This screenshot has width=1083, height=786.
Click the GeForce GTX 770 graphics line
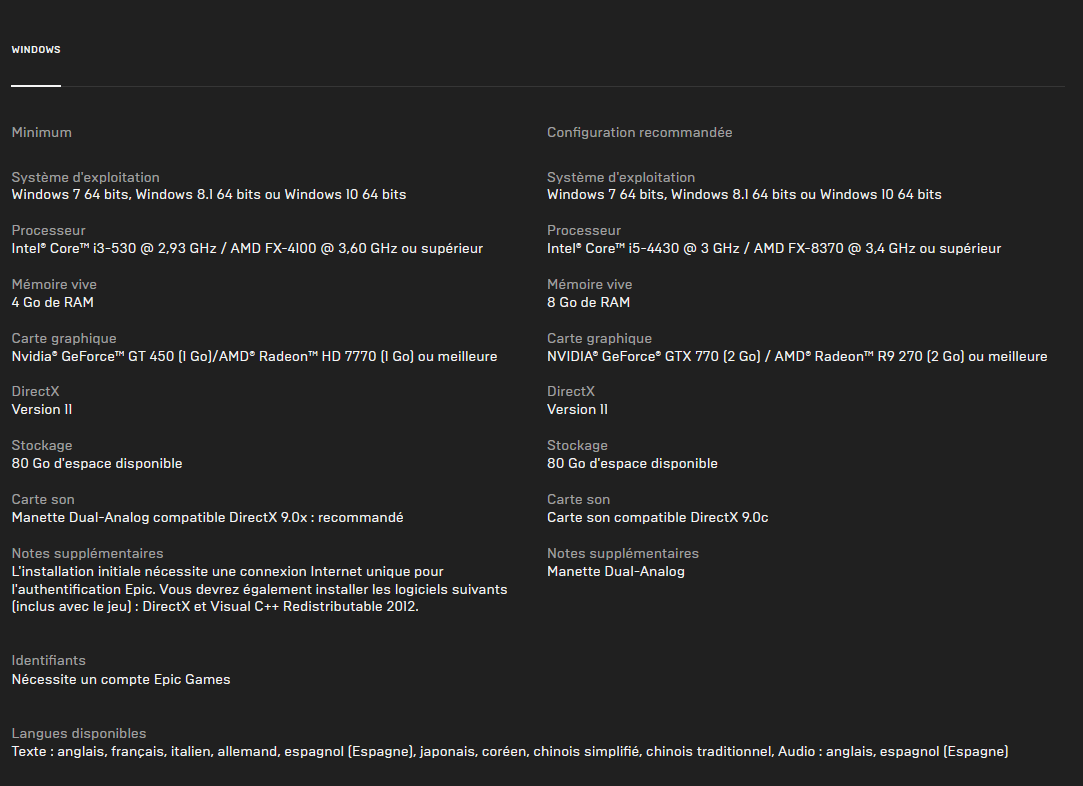coord(797,356)
